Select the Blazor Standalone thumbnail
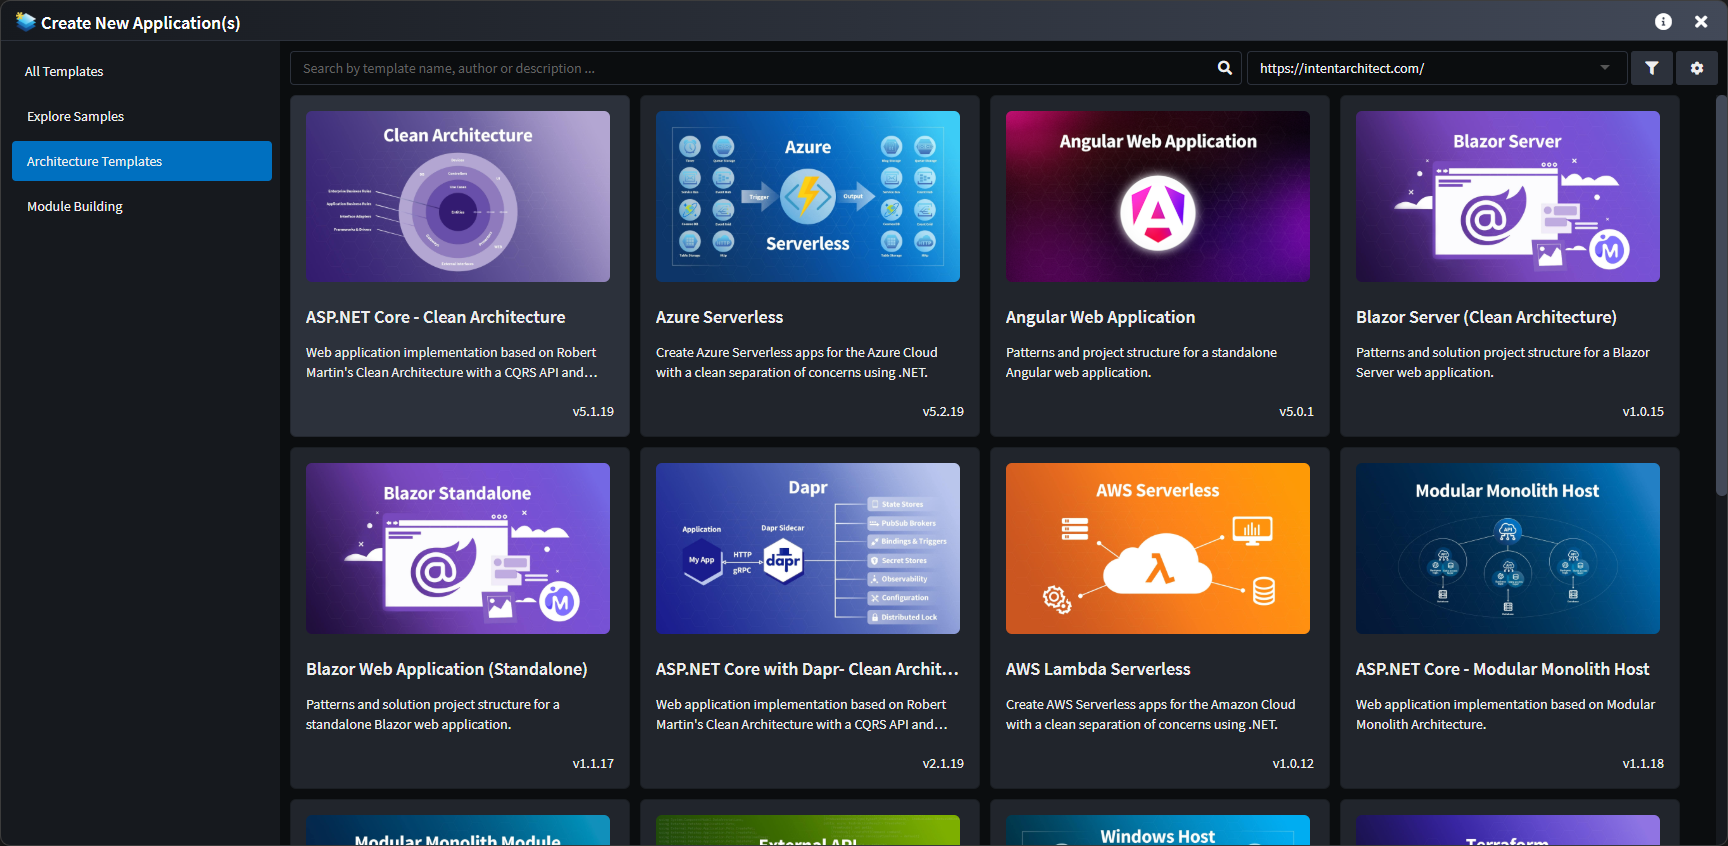 [458, 548]
